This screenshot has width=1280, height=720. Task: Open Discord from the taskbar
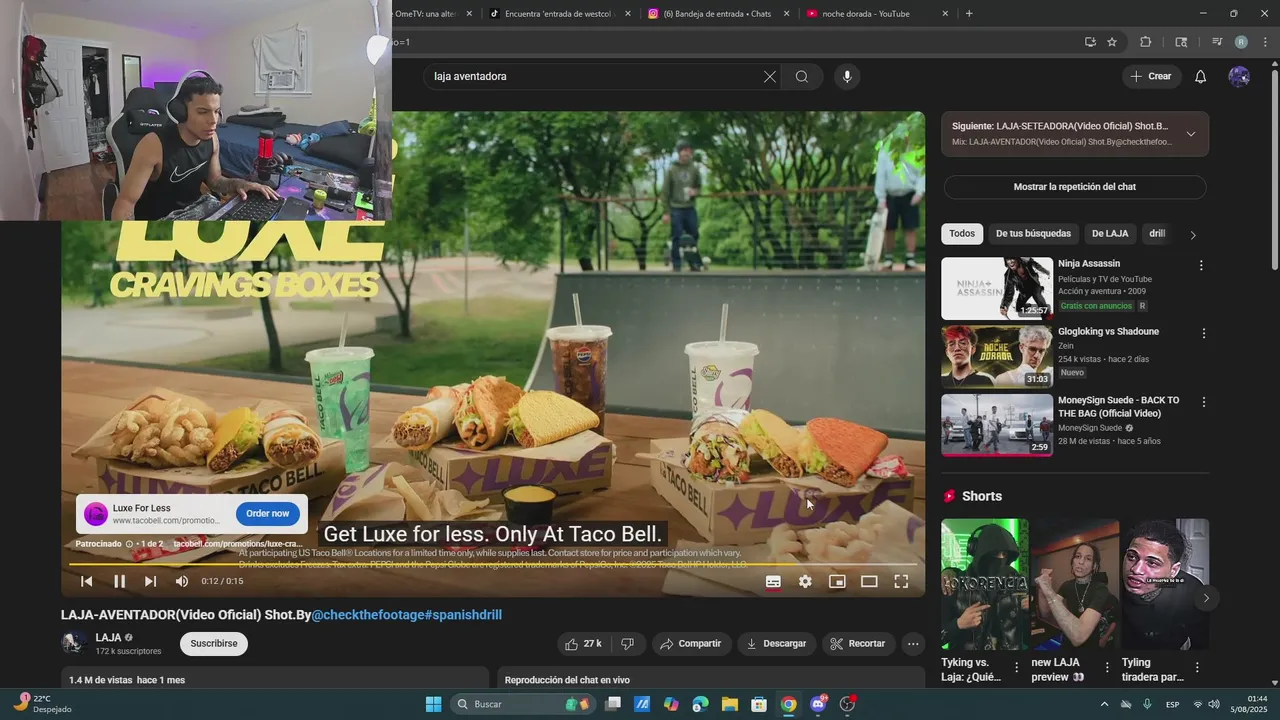click(x=818, y=704)
